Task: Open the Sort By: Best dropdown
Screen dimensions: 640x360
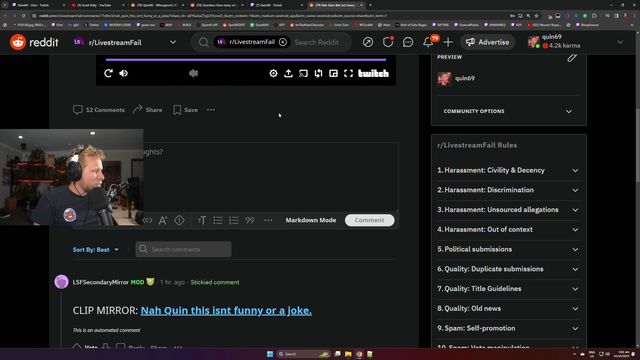Action: 96,249
